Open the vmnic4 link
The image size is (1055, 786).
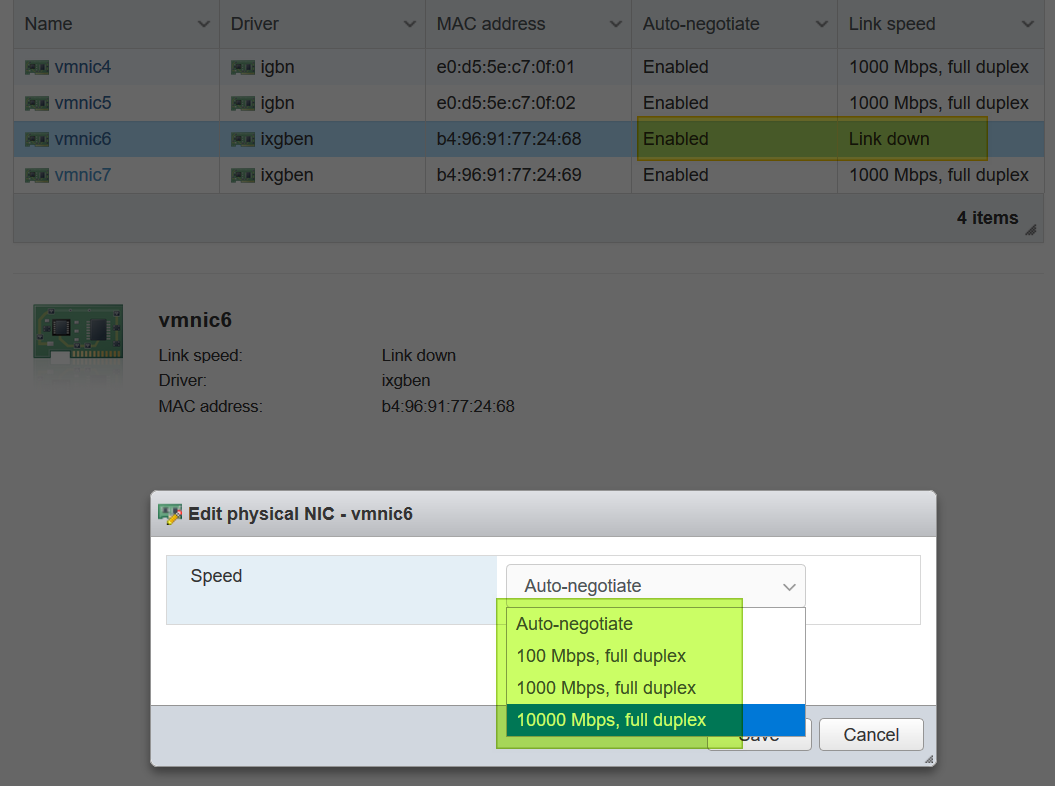point(83,68)
